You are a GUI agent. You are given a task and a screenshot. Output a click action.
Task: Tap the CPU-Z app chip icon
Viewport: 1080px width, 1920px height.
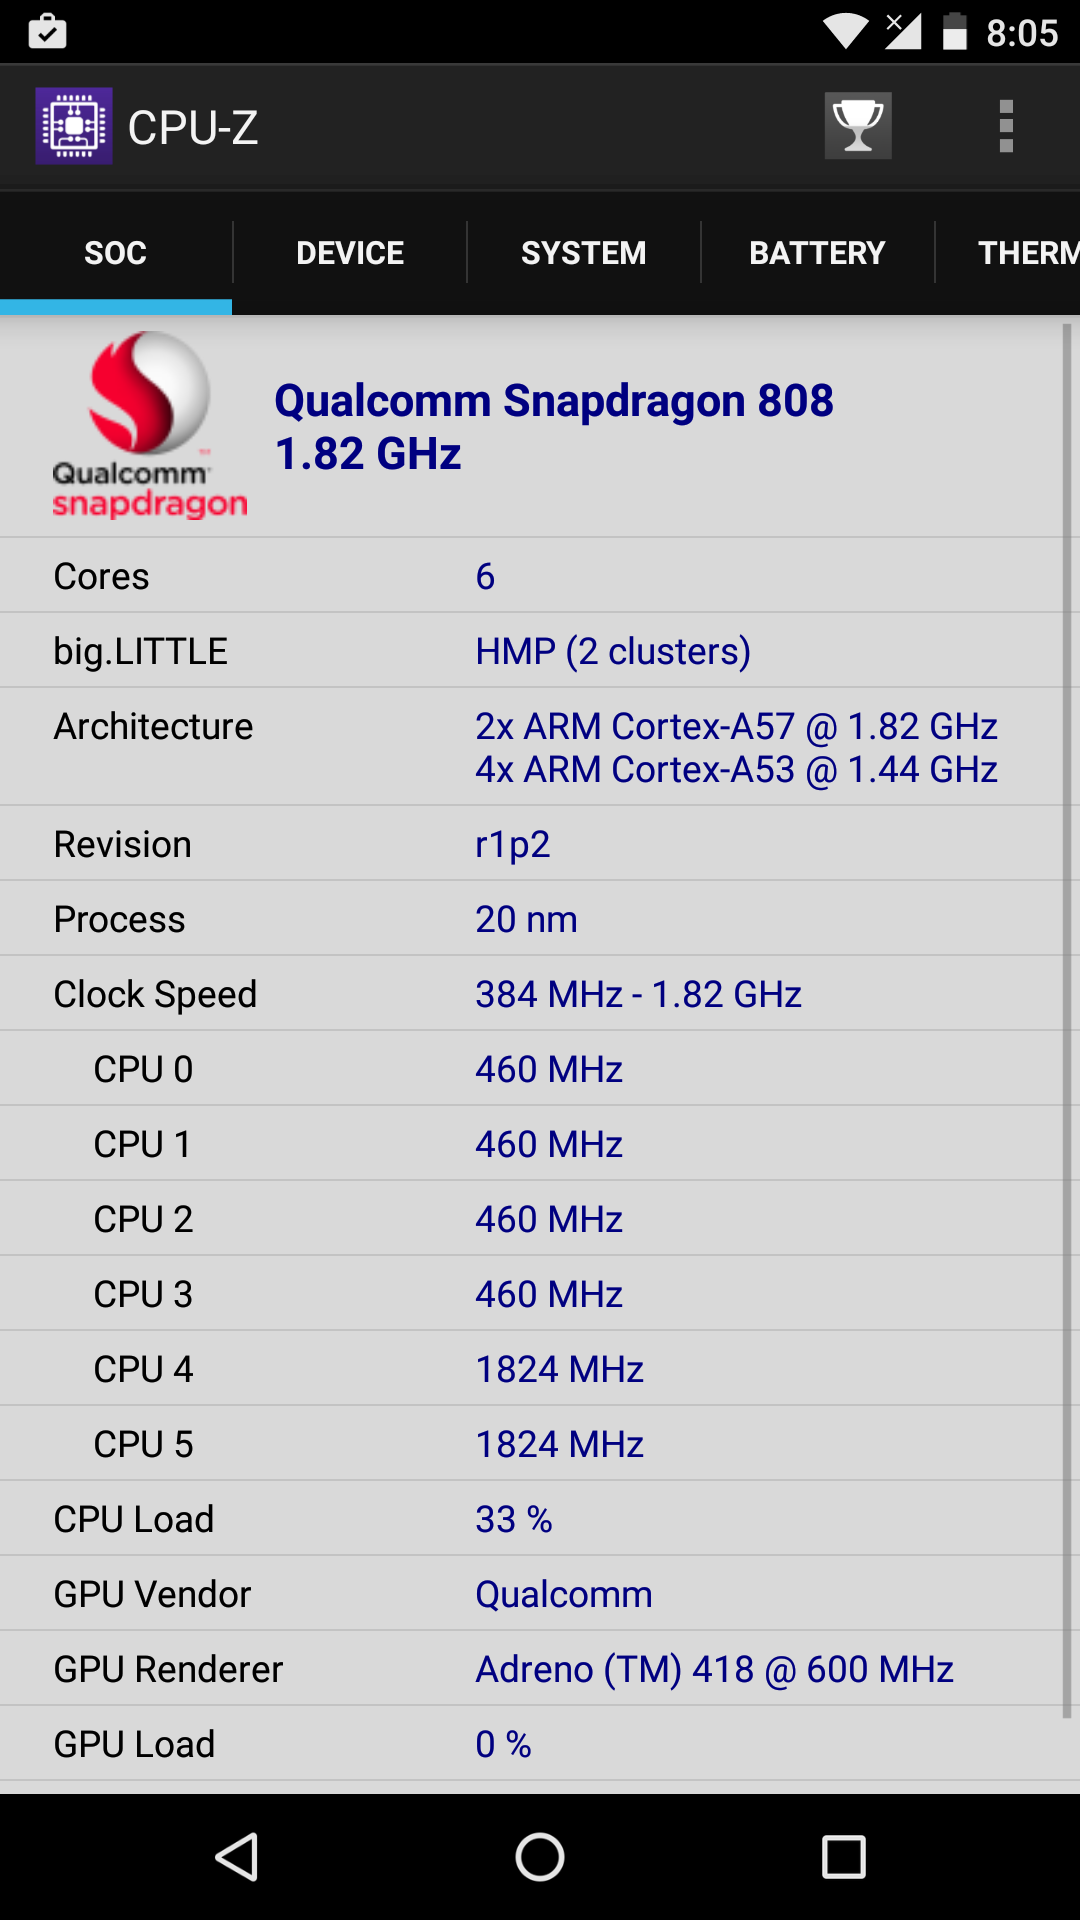tap(74, 126)
